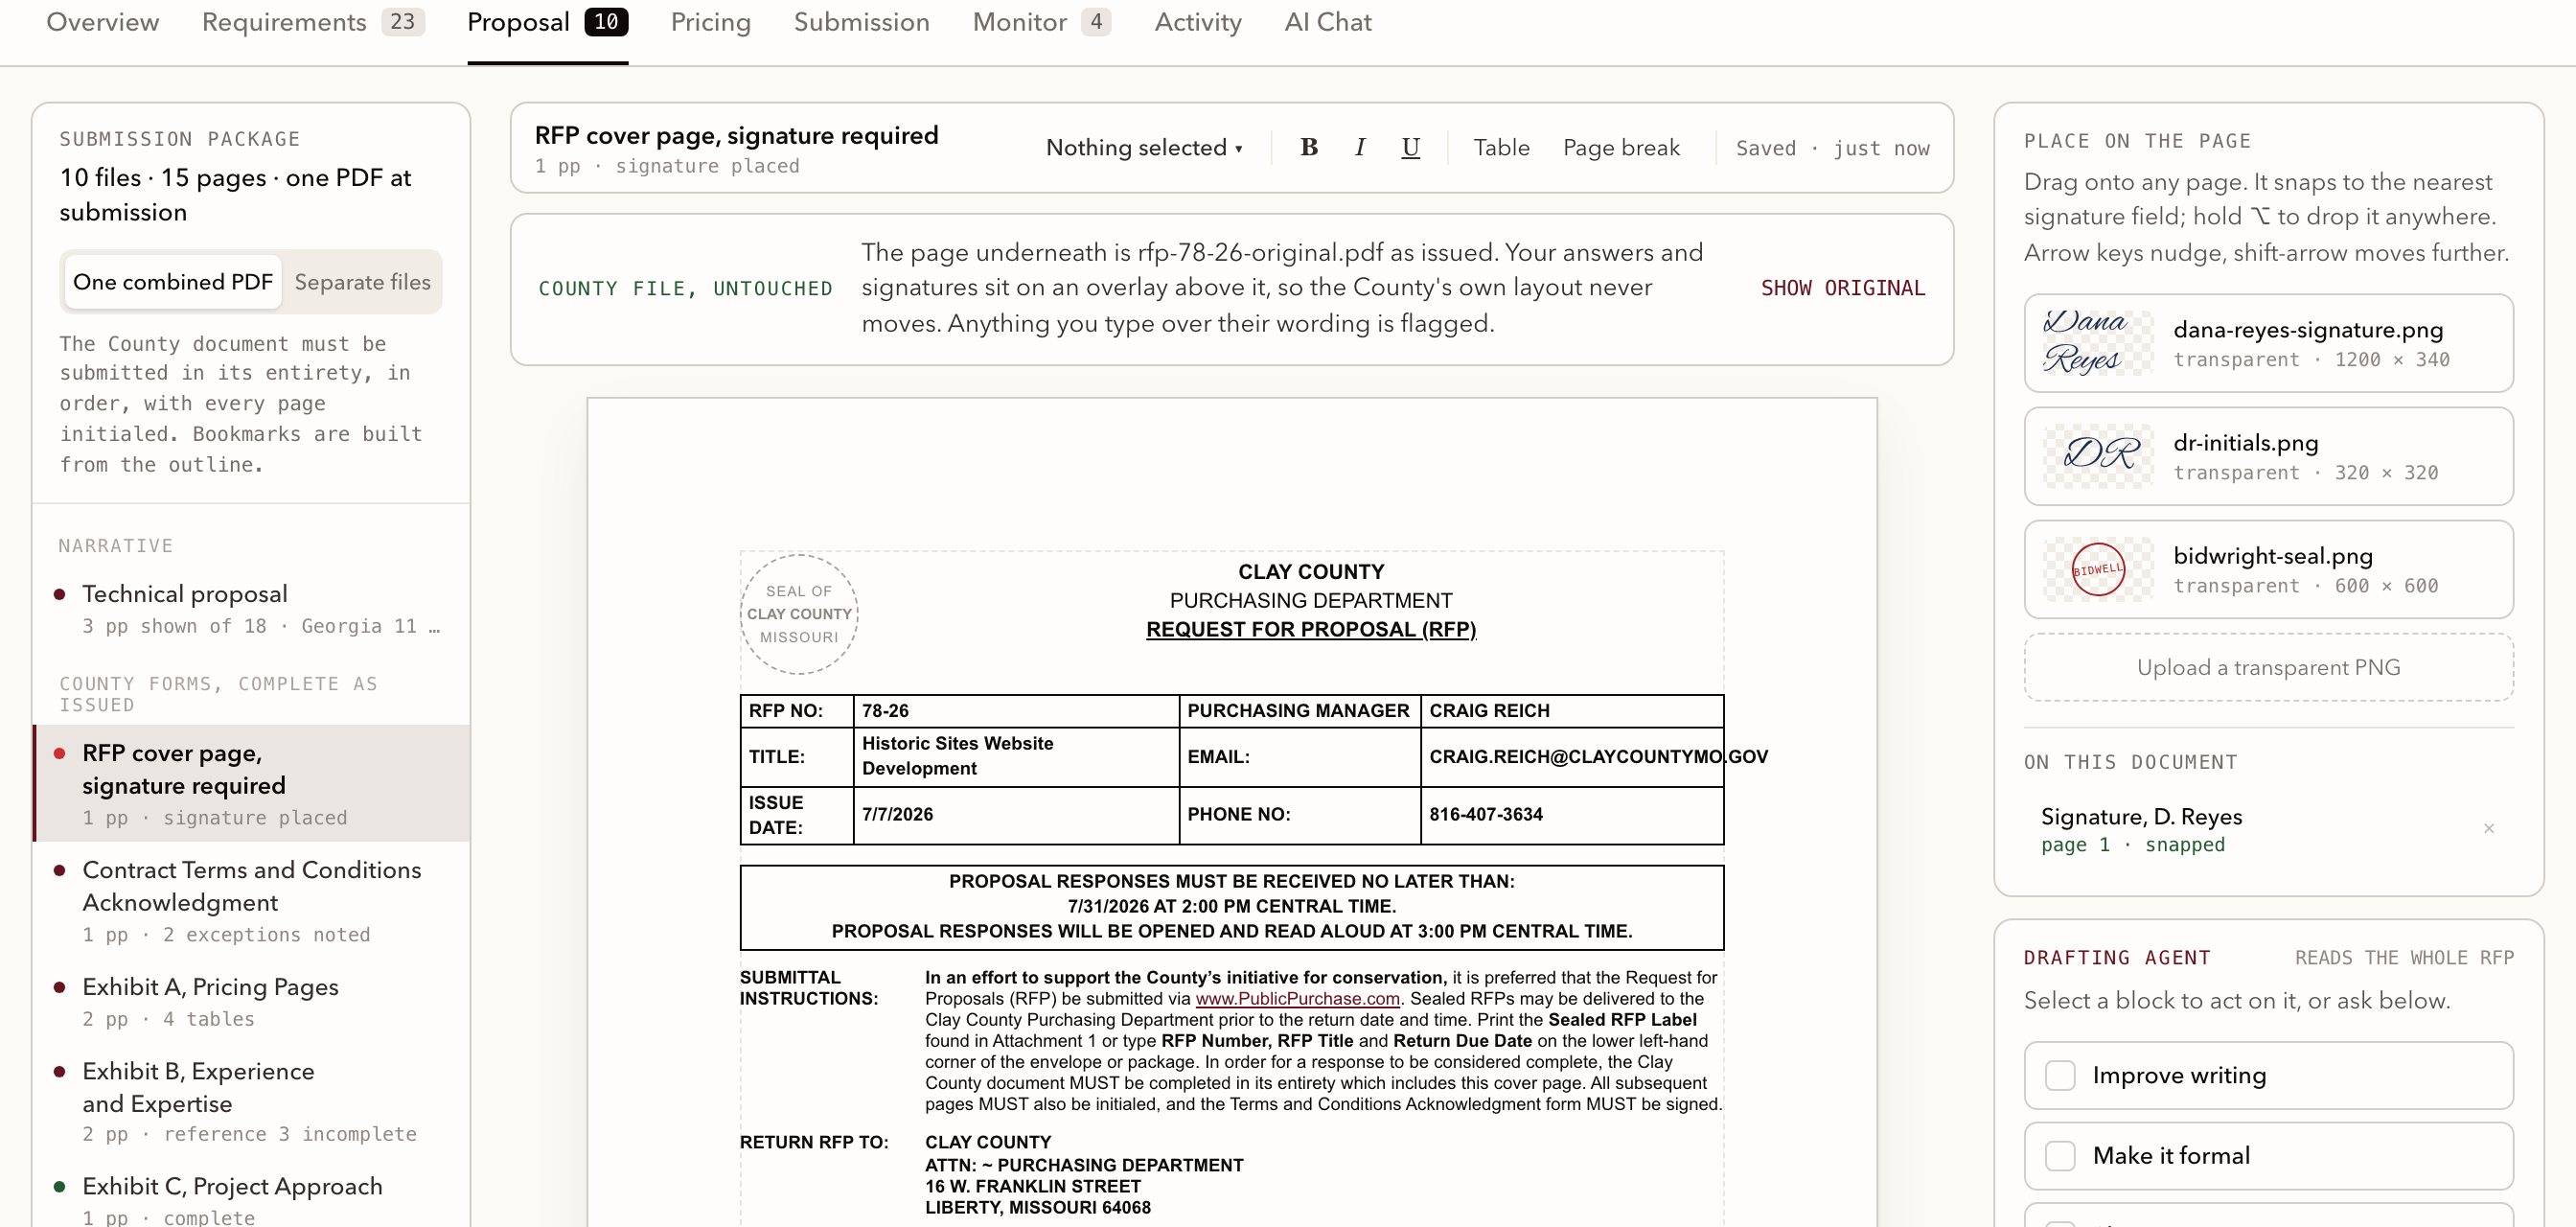Viewport: 2576px width, 1227px height.
Task: Switch to Separate files
Action: (x=362, y=282)
